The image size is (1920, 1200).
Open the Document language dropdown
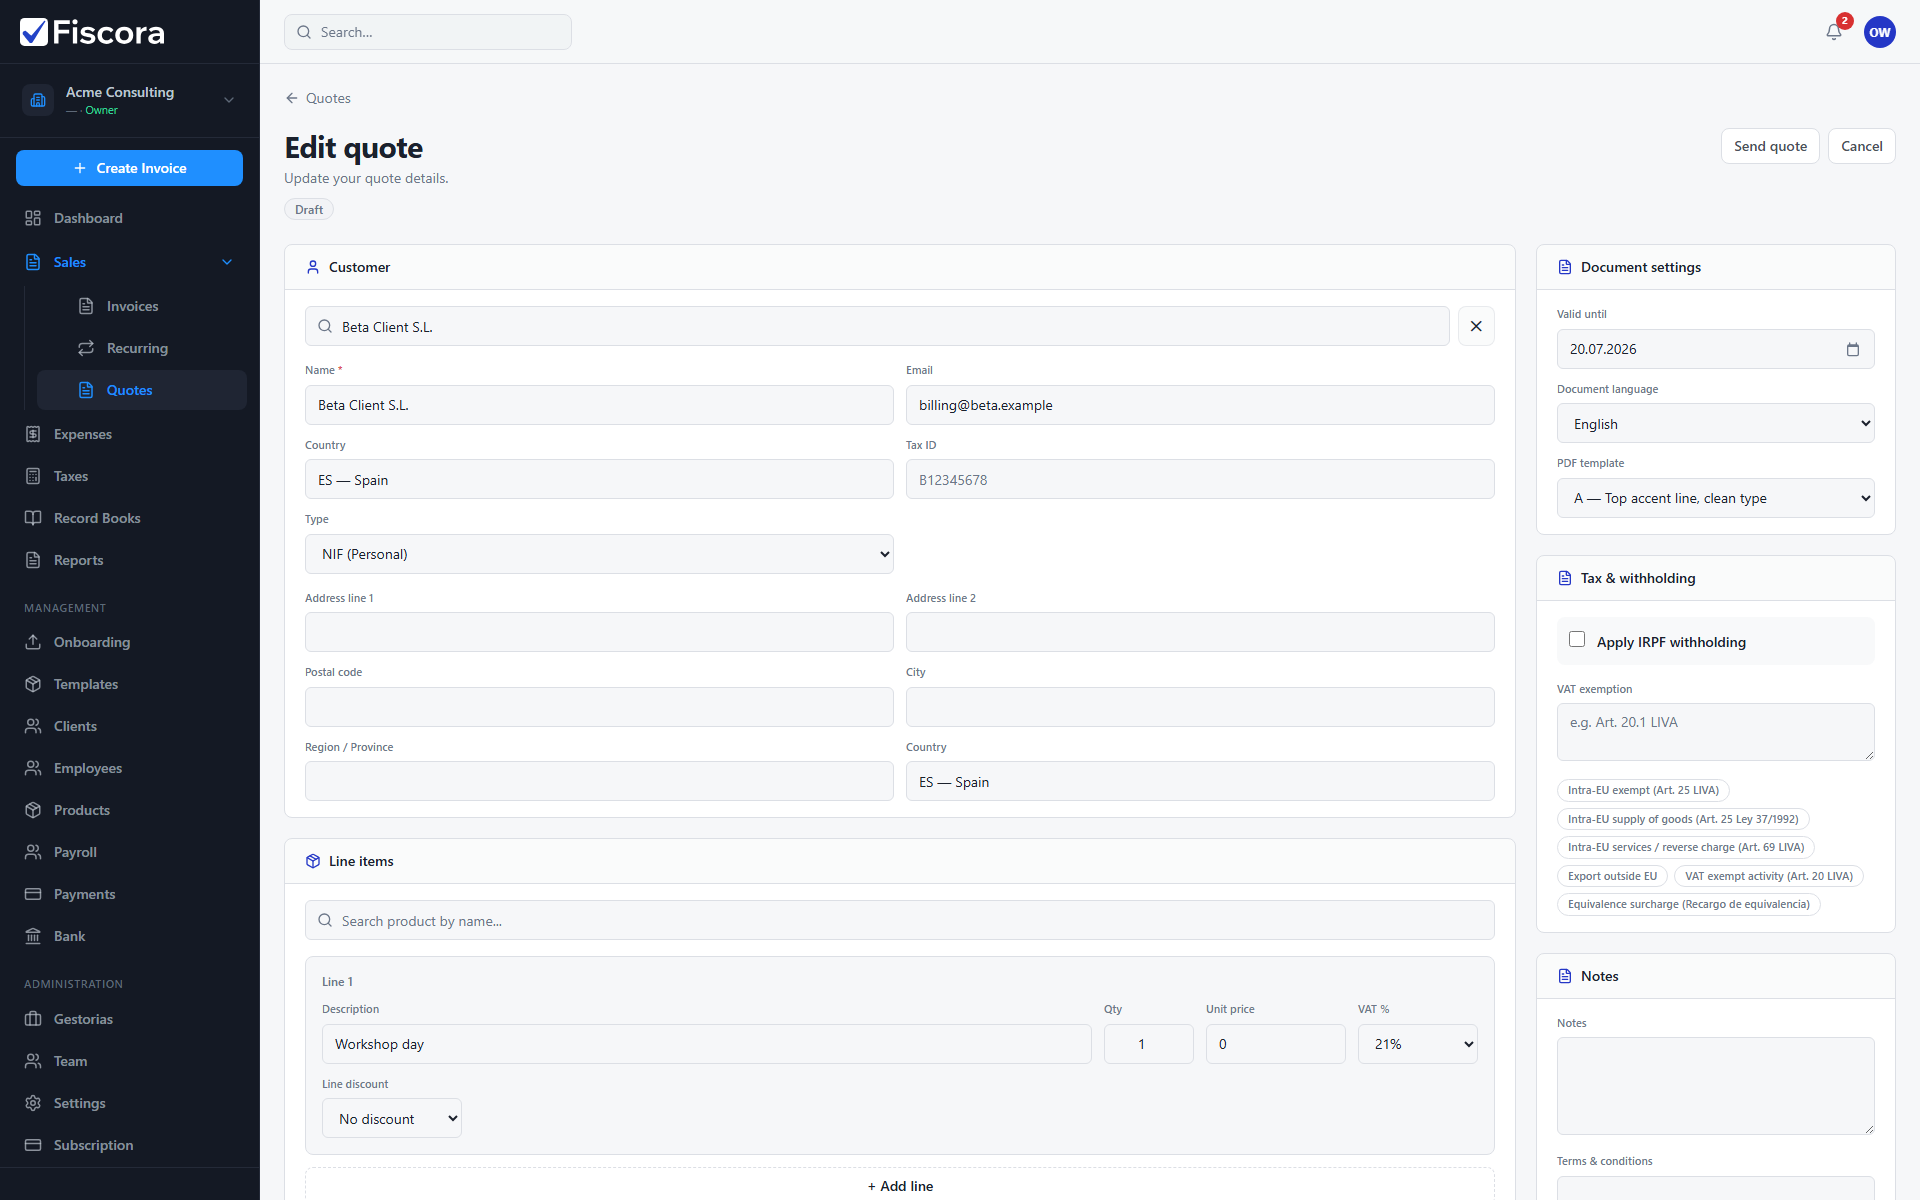point(1715,424)
